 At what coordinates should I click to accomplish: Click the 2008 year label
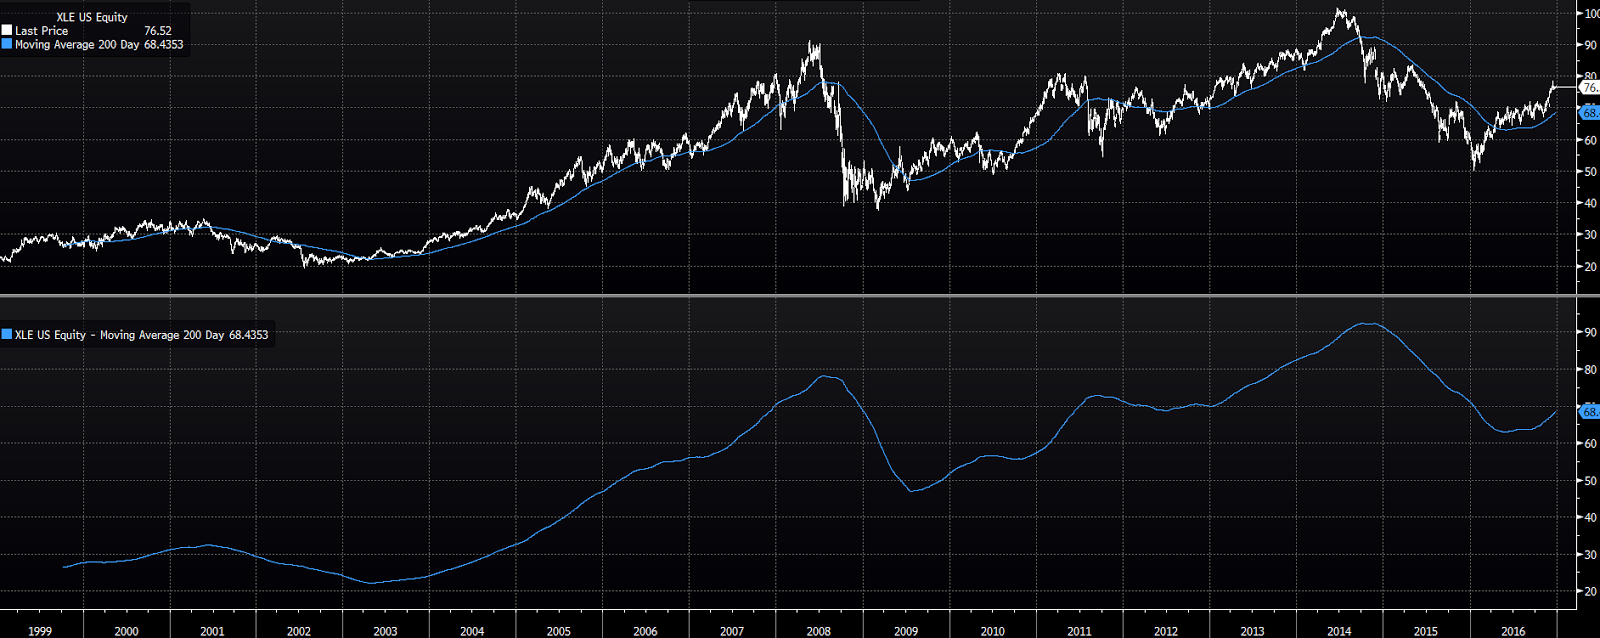point(819,631)
